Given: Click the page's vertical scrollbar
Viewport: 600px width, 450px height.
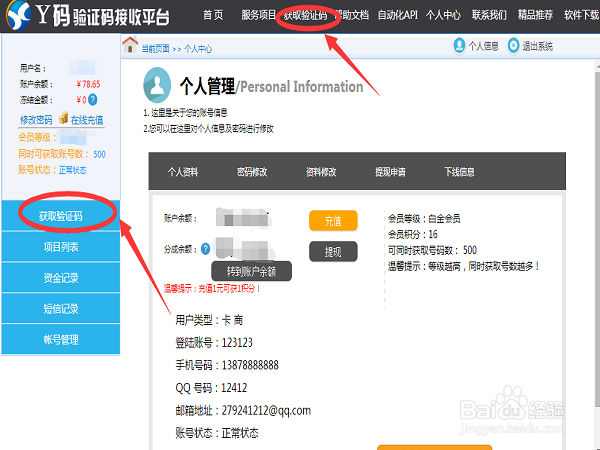Looking at the screenshot, I should point(597,237).
